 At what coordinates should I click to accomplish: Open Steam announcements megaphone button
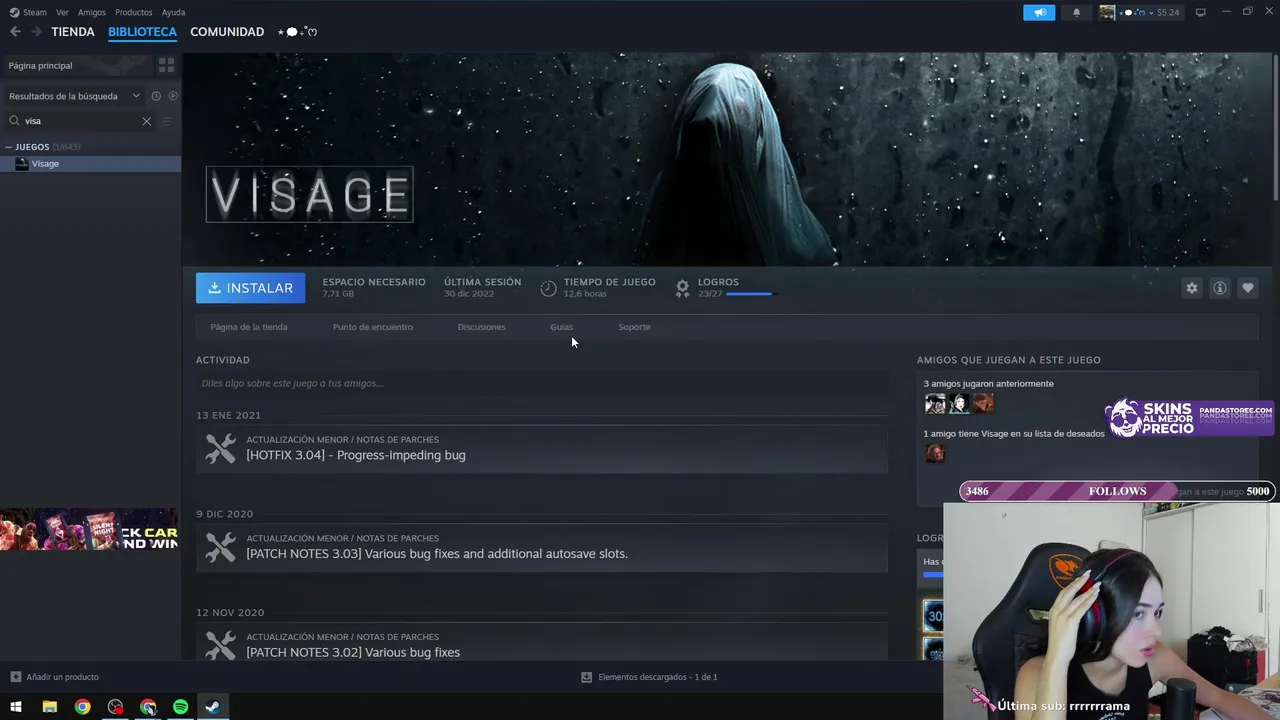[1039, 12]
